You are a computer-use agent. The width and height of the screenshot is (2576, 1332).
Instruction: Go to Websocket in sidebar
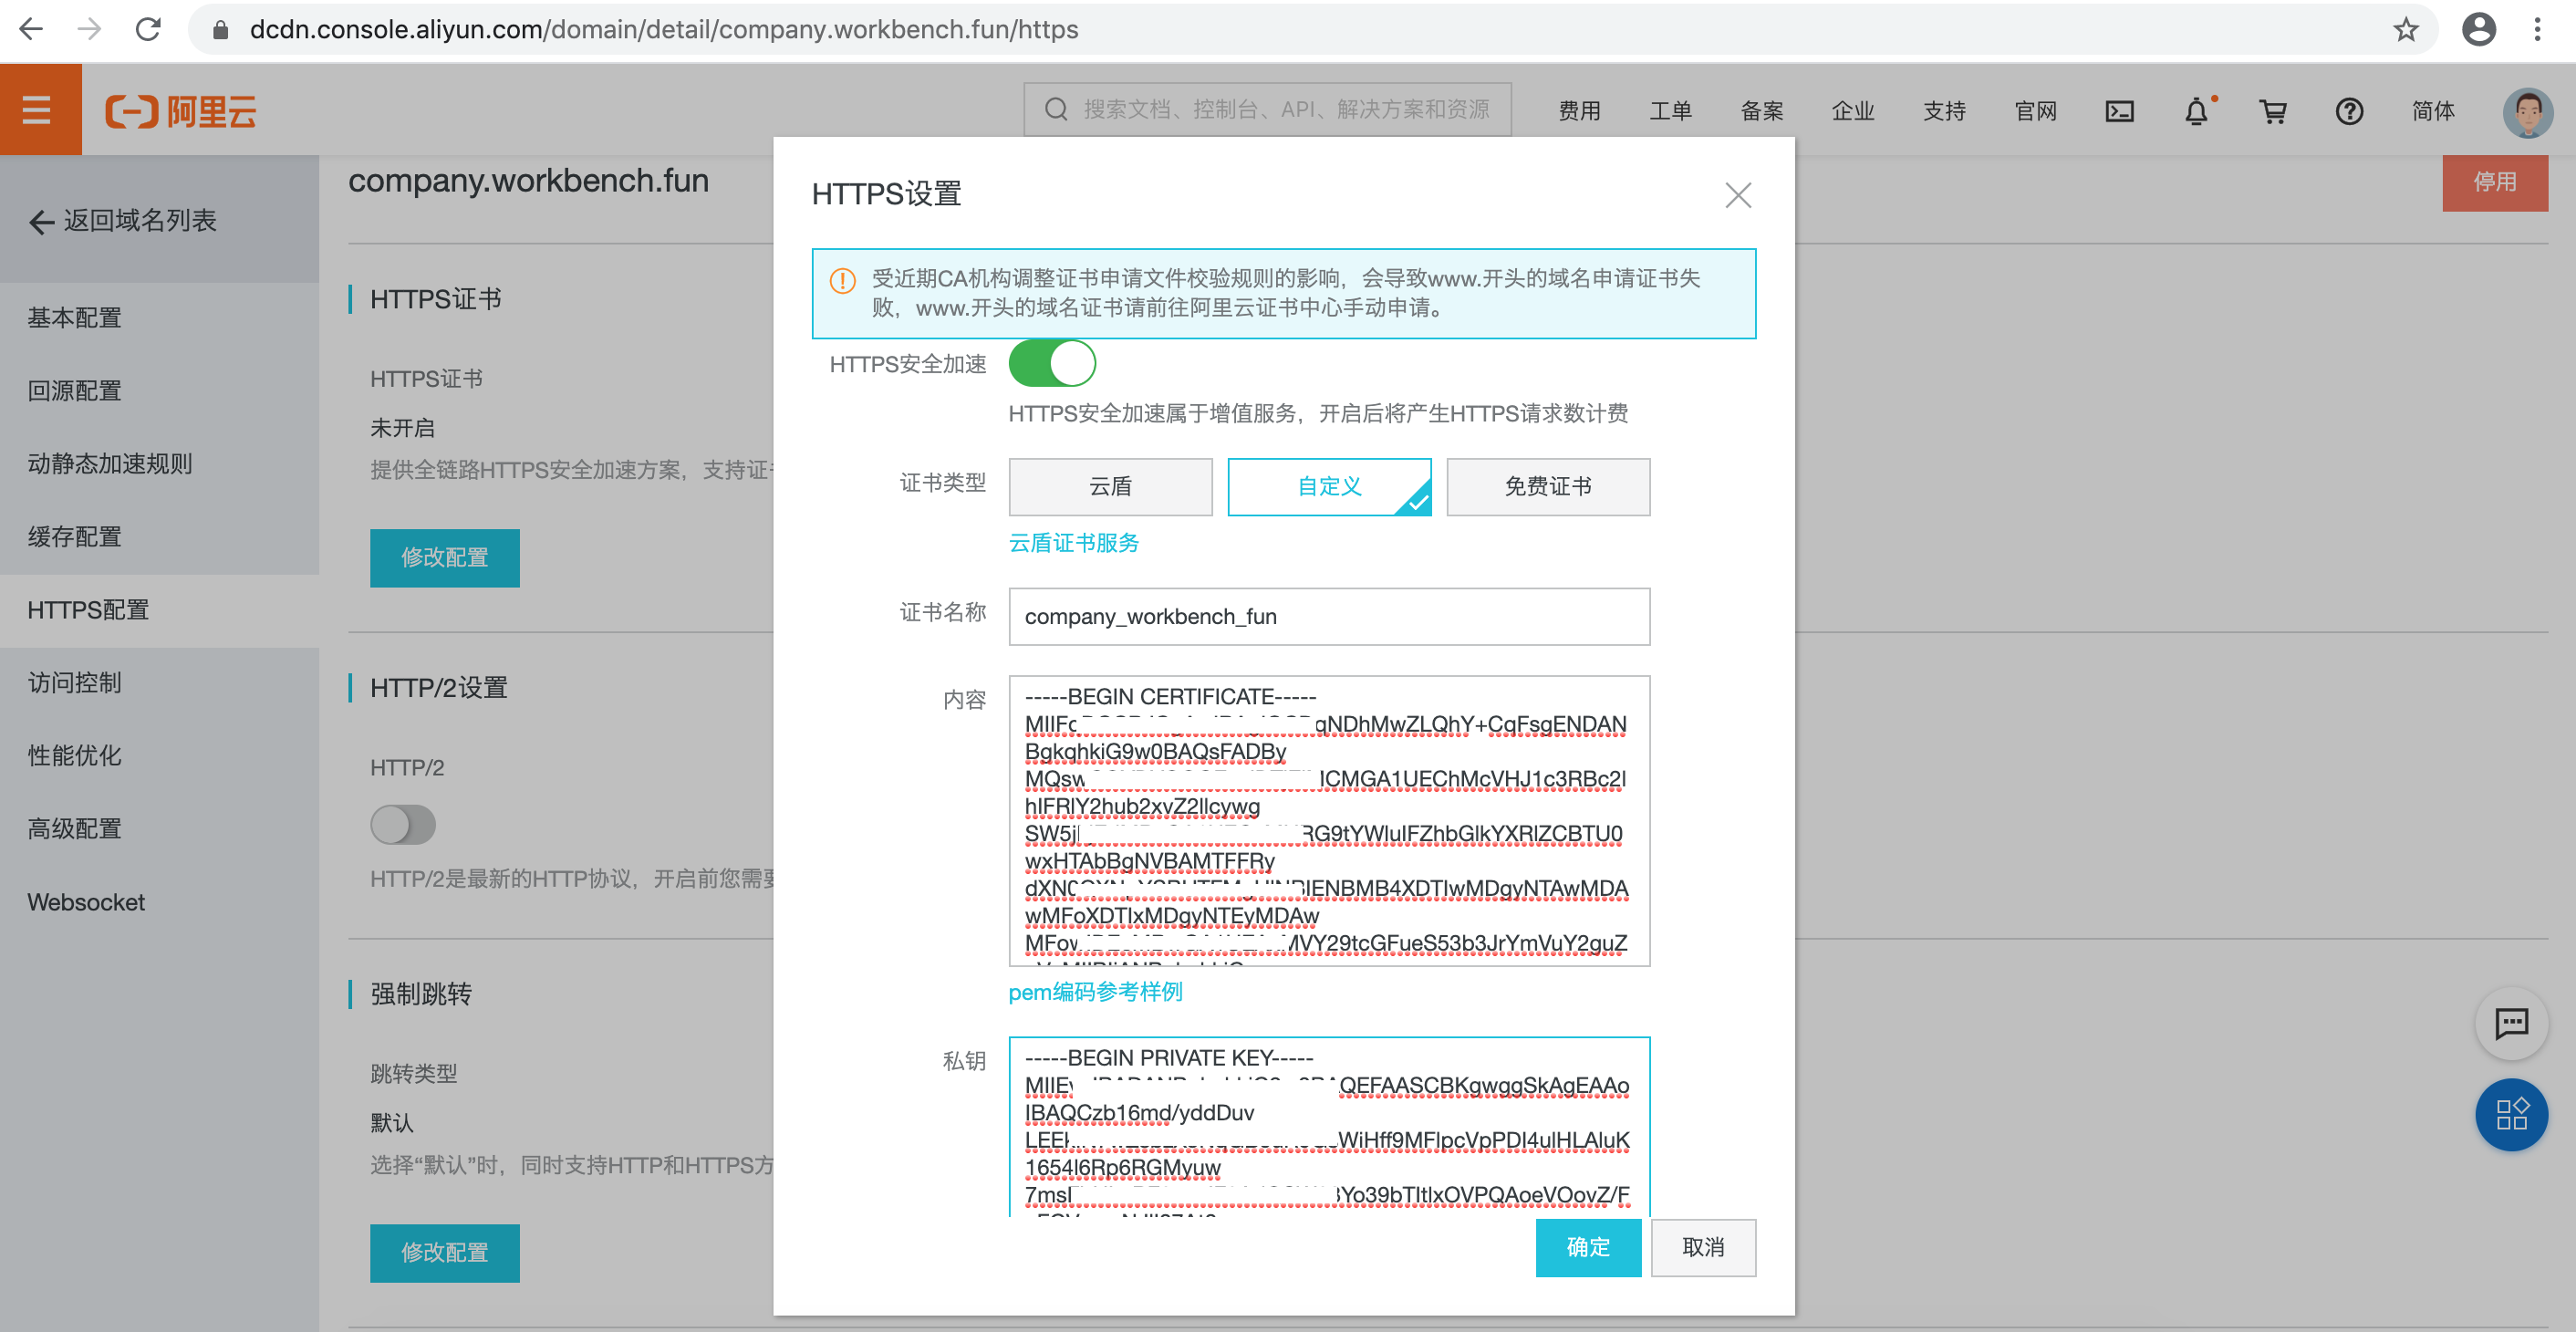[x=160, y=902]
